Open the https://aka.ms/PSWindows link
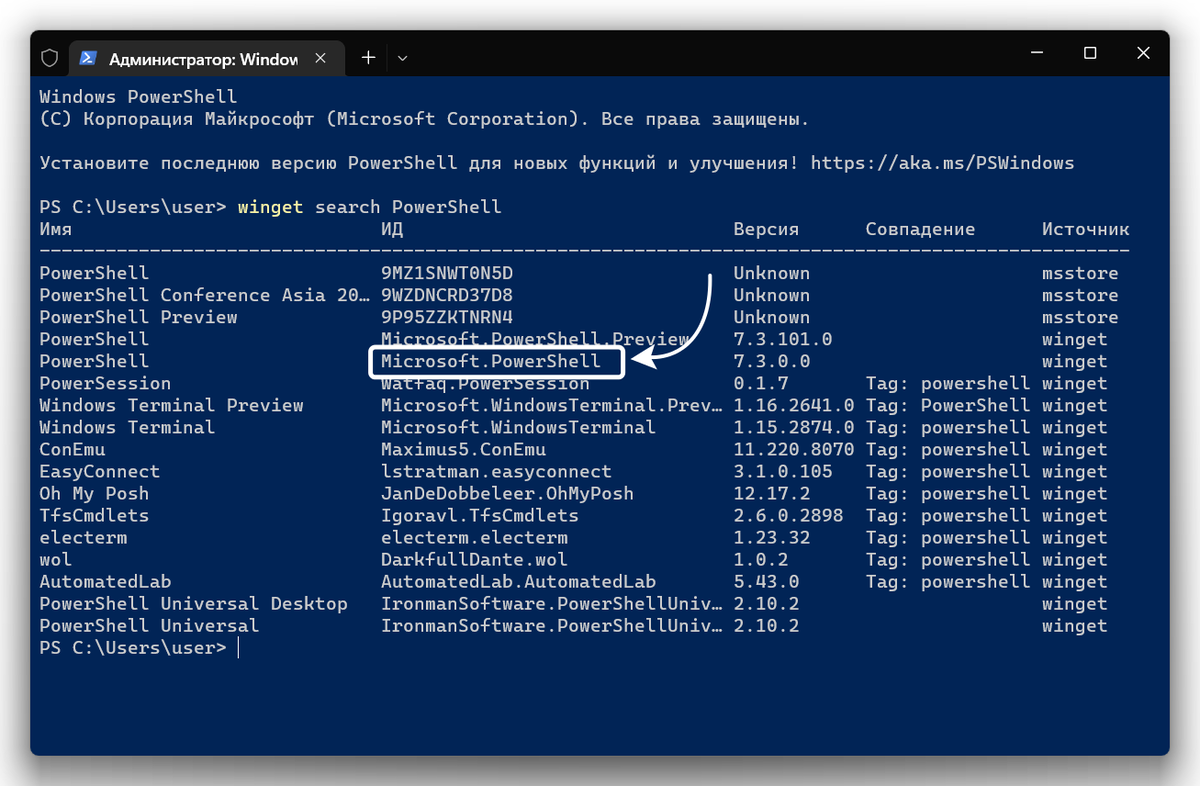Image resolution: width=1200 pixels, height=786 pixels. 942,163
